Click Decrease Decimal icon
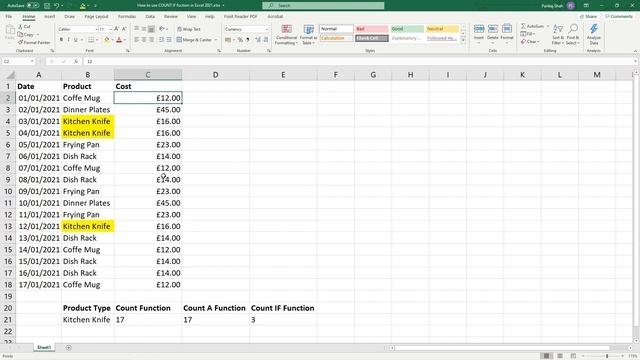640x360 pixels. (266, 40)
